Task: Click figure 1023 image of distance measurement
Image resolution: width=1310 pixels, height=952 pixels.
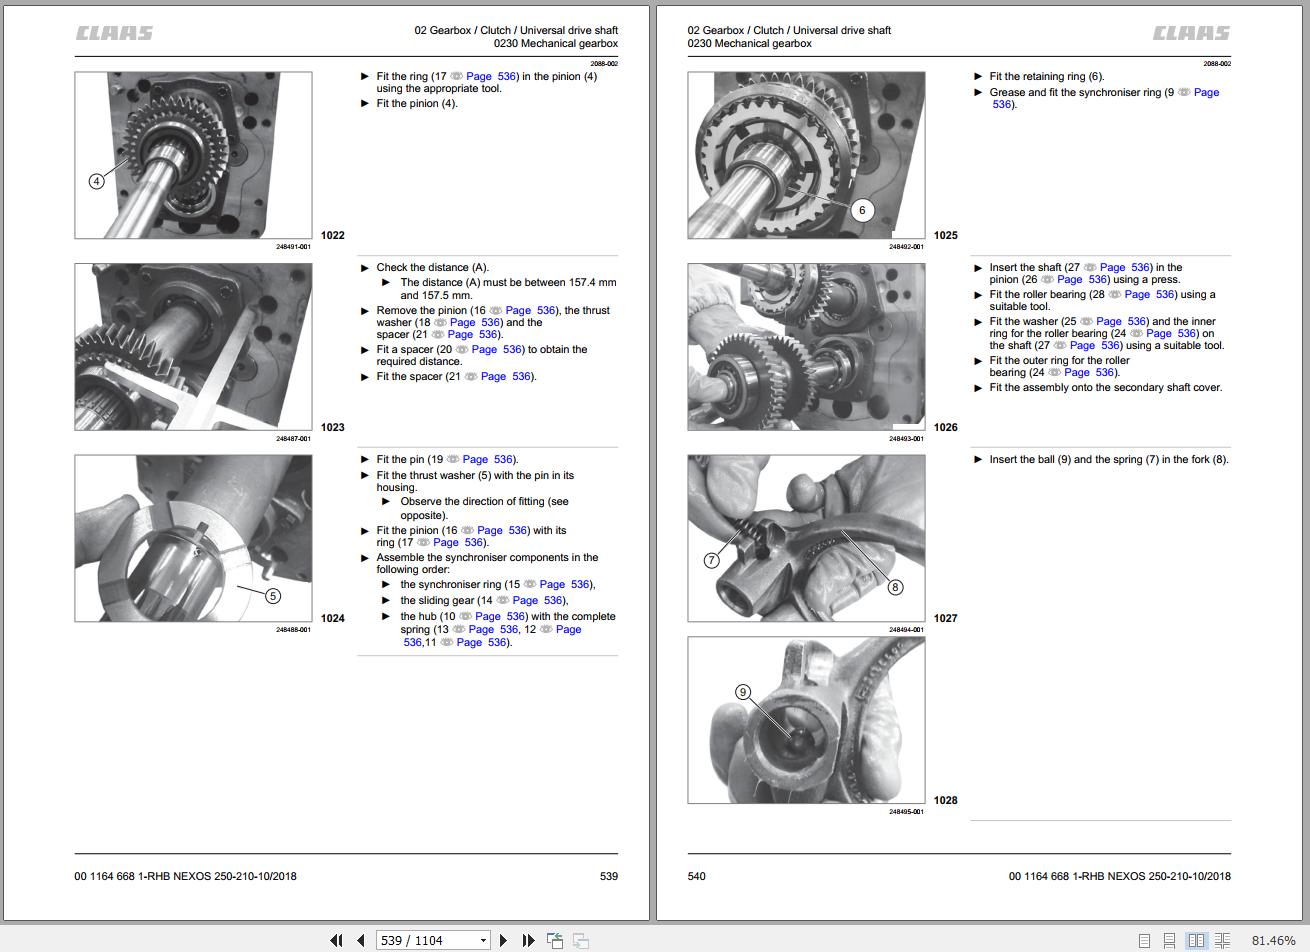Action: click(193, 347)
